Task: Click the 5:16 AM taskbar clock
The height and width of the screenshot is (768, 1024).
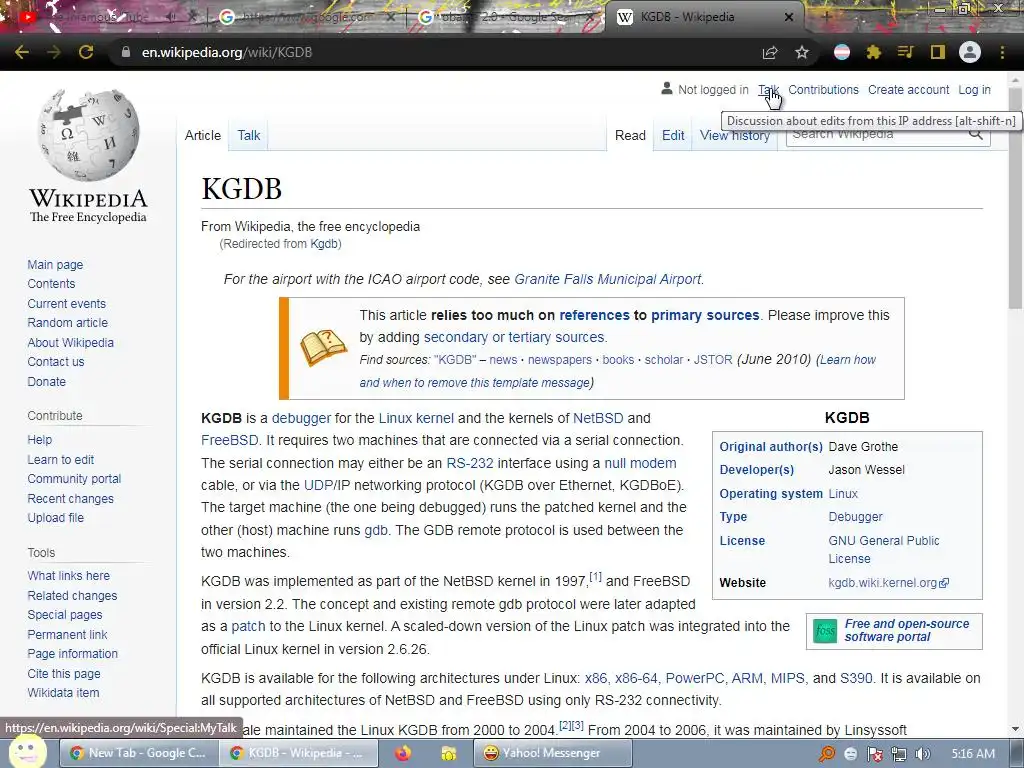Action: [973, 754]
